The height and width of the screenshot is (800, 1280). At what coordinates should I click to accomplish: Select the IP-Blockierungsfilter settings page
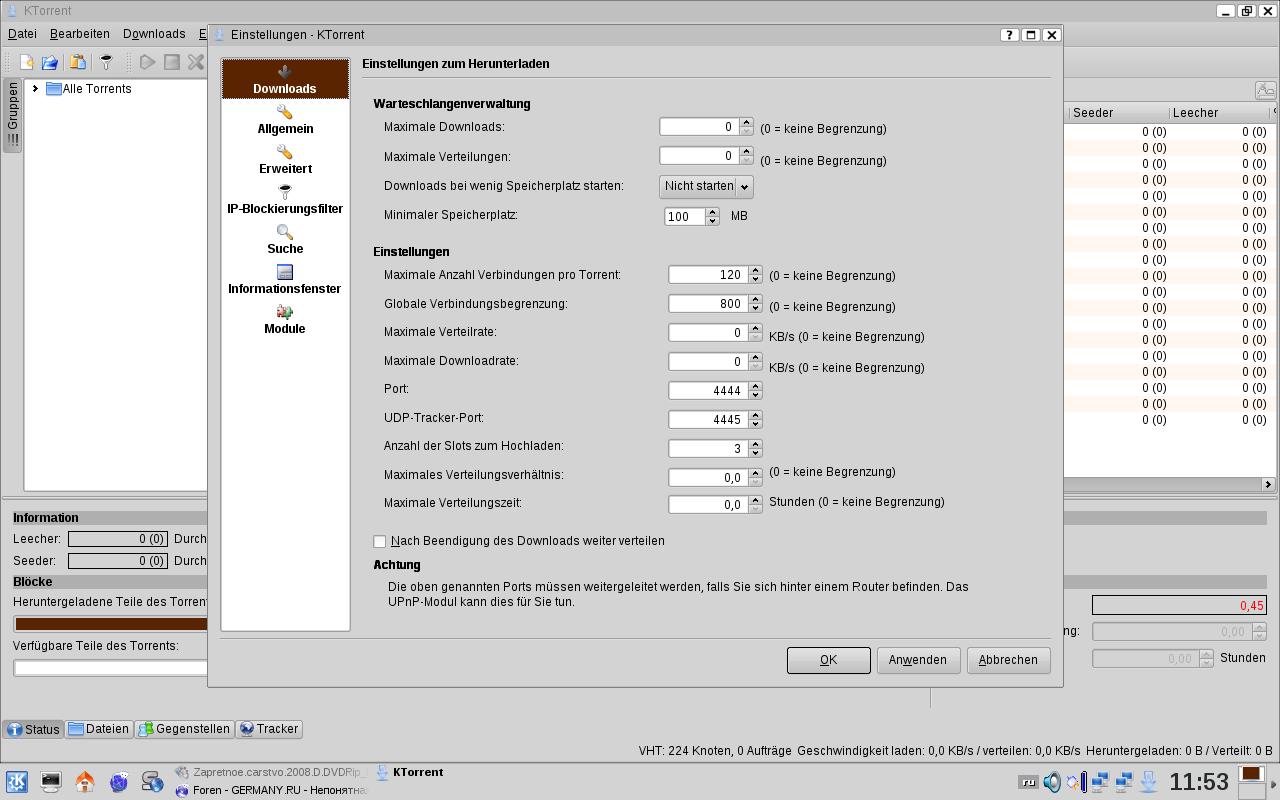coord(285,200)
